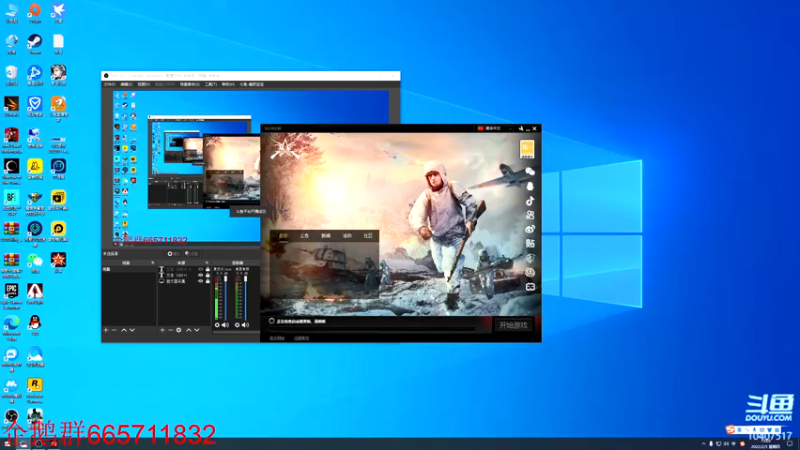Open Microsoft Edge from the desktop
The image size is (800, 450).
click(11, 327)
